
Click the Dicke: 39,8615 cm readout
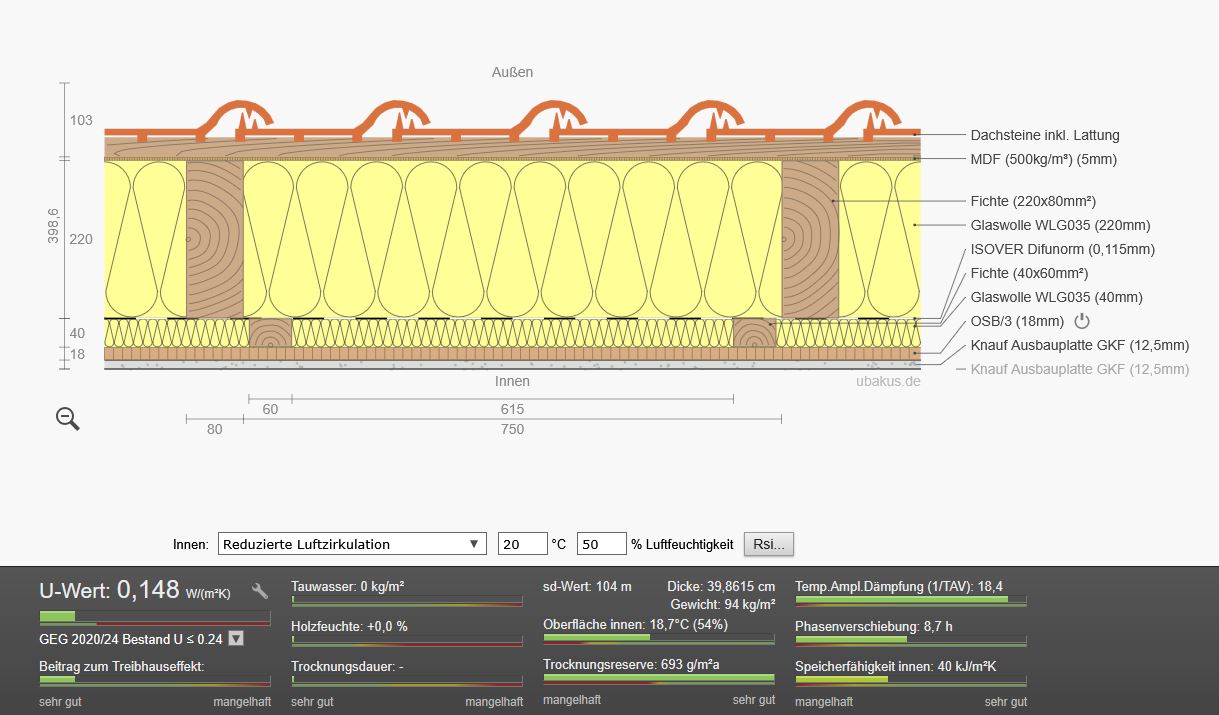tap(721, 587)
